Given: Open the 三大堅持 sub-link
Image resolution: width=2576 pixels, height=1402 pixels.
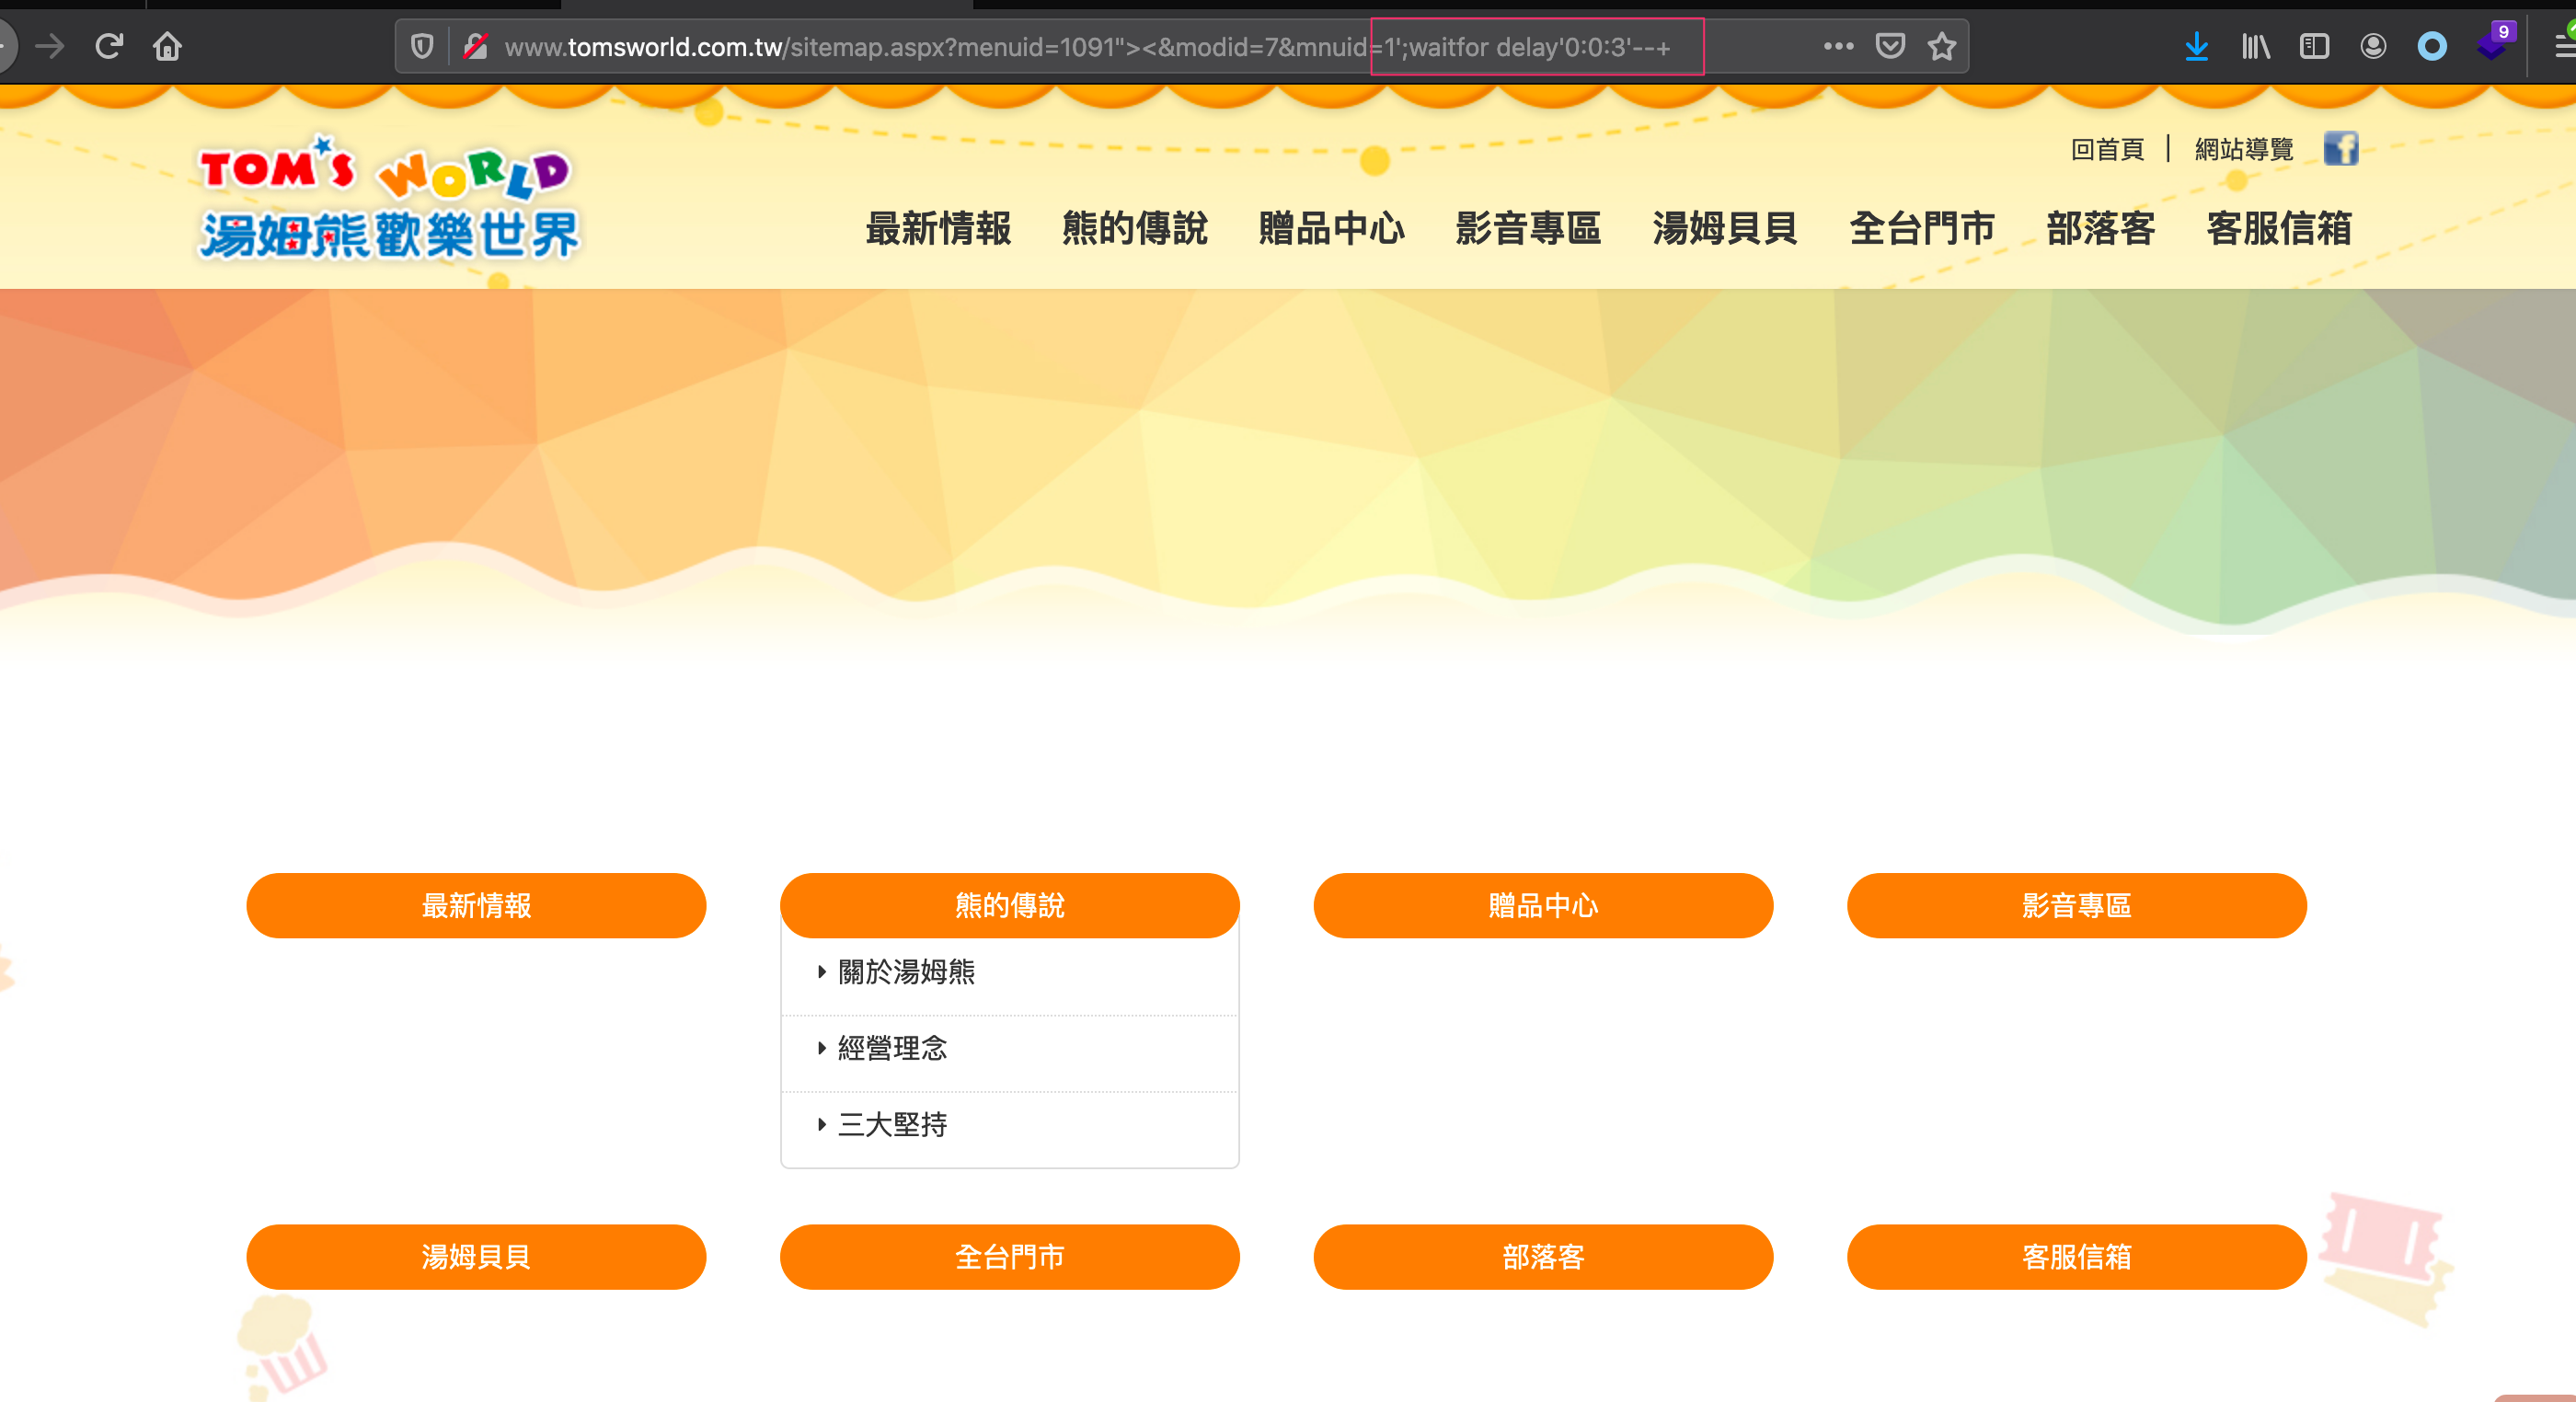Looking at the screenshot, I should pyautogui.click(x=892, y=1124).
